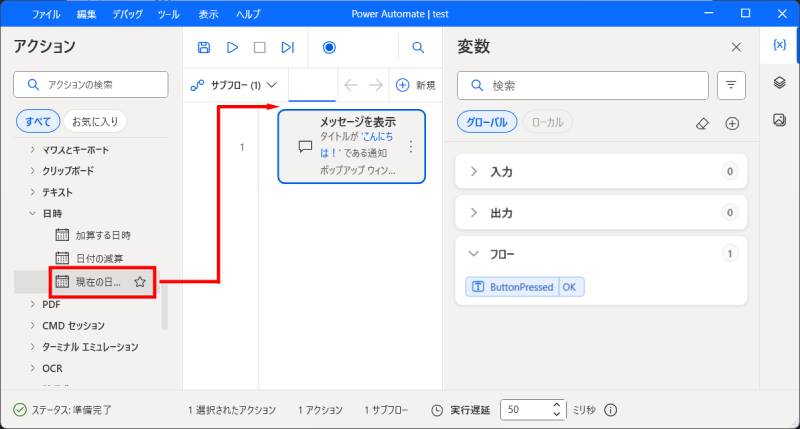The width and height of the screenshot is (800, 429).
Task: Click the 加算する日時 calendar icon
Action: [62, 235]
